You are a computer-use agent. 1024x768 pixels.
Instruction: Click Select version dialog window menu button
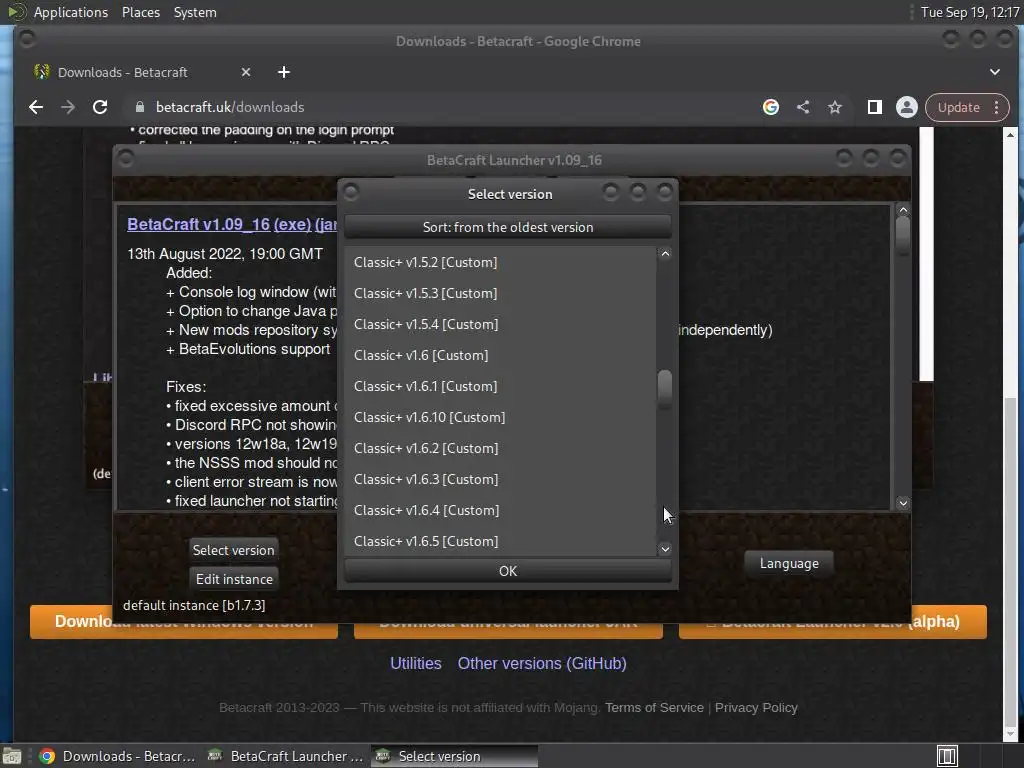pos(351,192)
